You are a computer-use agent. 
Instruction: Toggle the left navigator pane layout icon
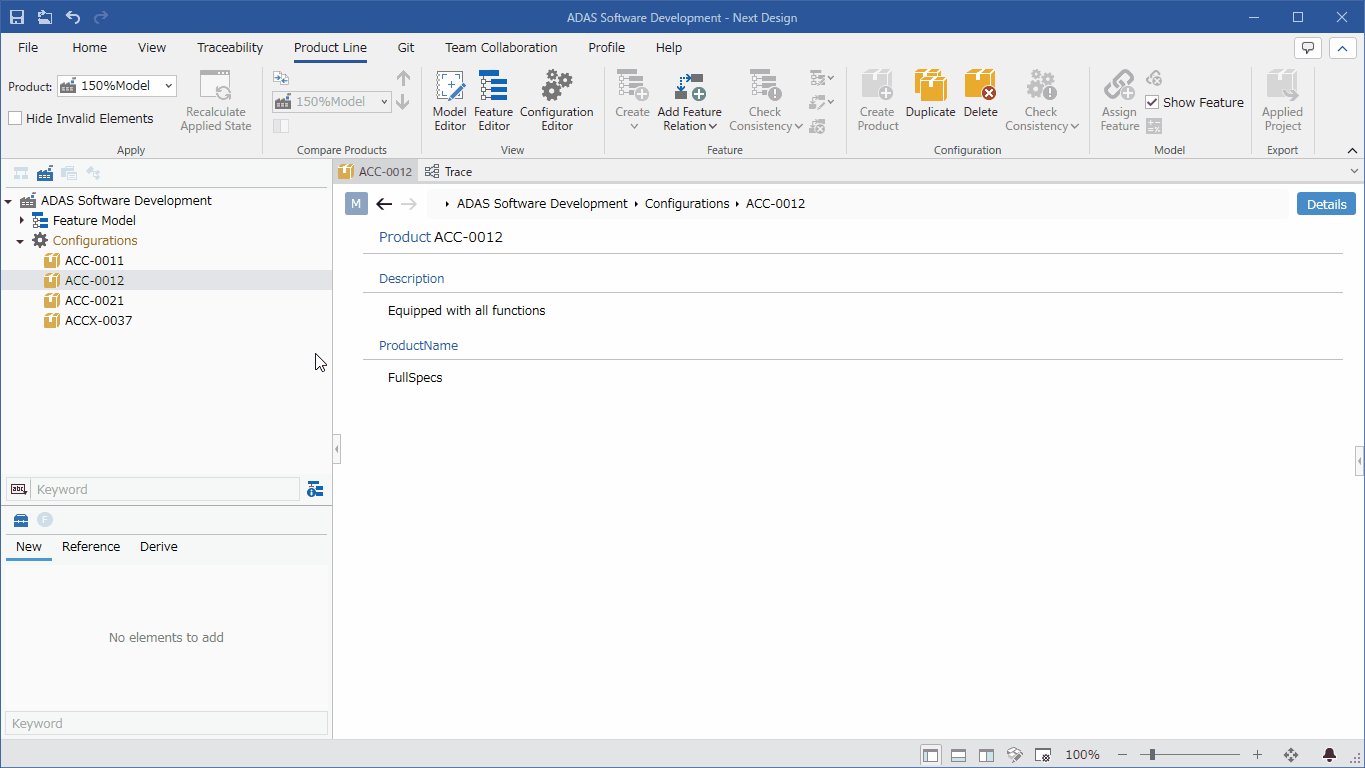[931, 755]
